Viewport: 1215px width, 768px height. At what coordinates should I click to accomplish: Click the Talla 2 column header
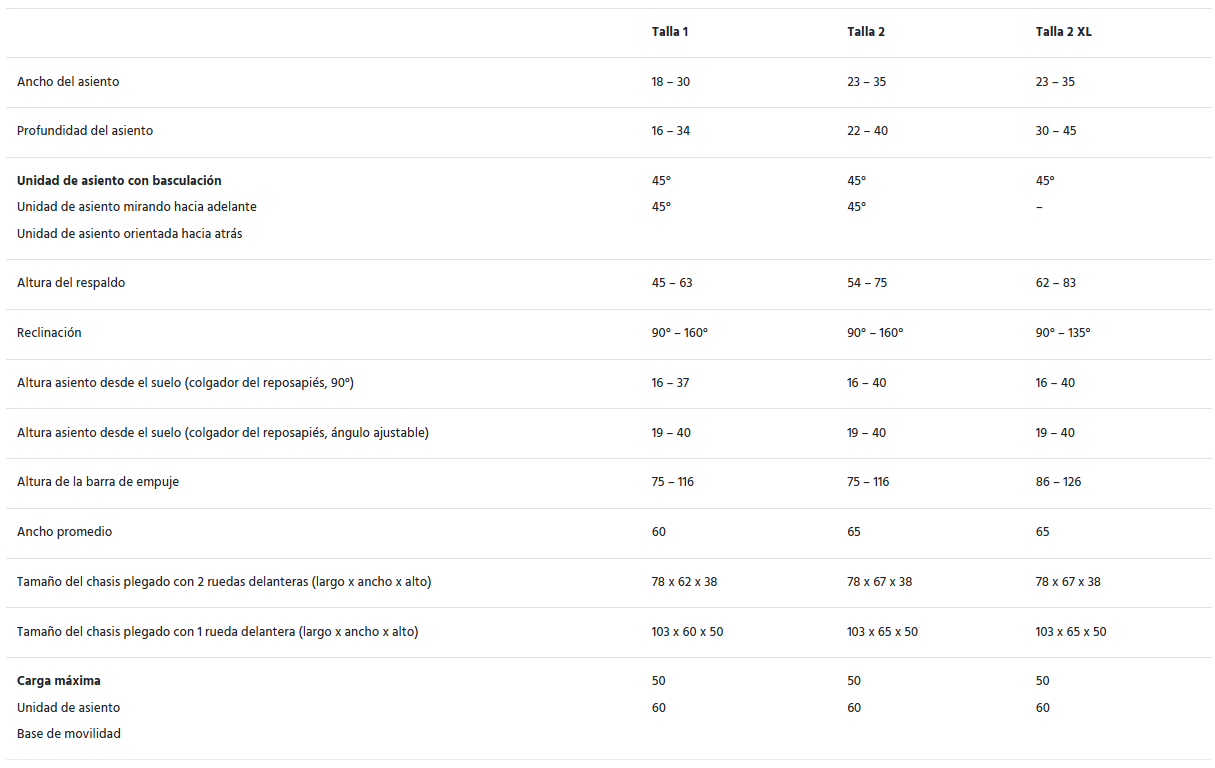point(865,32)
